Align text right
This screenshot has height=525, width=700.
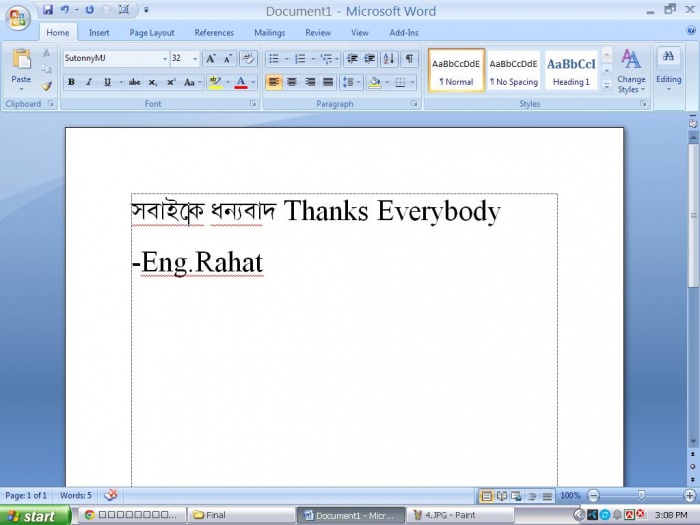pyautogui.click(x=310, y=82)
